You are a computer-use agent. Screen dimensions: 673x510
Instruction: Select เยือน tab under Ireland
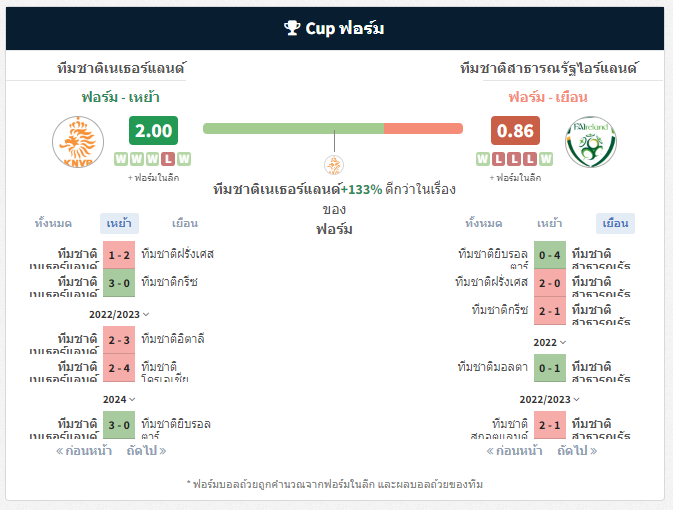615,223
